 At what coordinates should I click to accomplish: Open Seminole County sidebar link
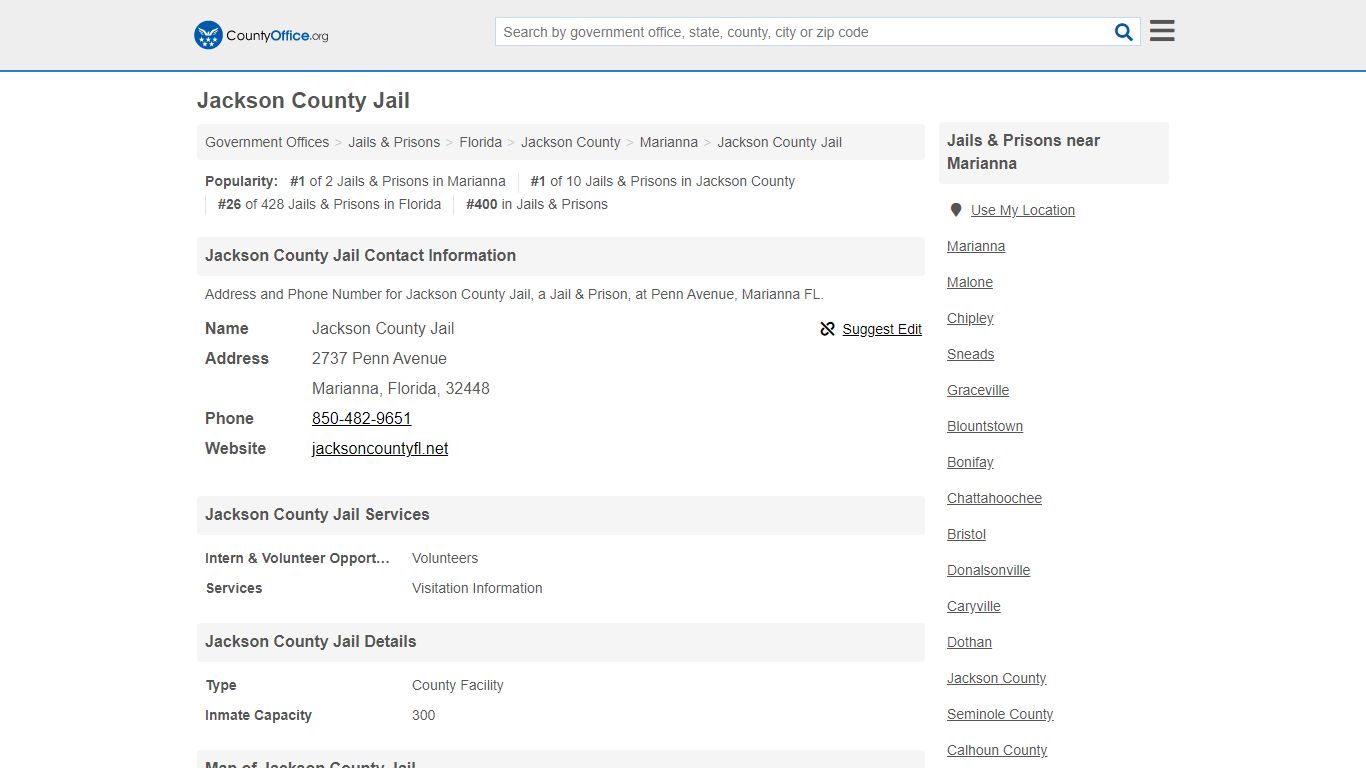pyautogui.click(x=1000, y=714)
